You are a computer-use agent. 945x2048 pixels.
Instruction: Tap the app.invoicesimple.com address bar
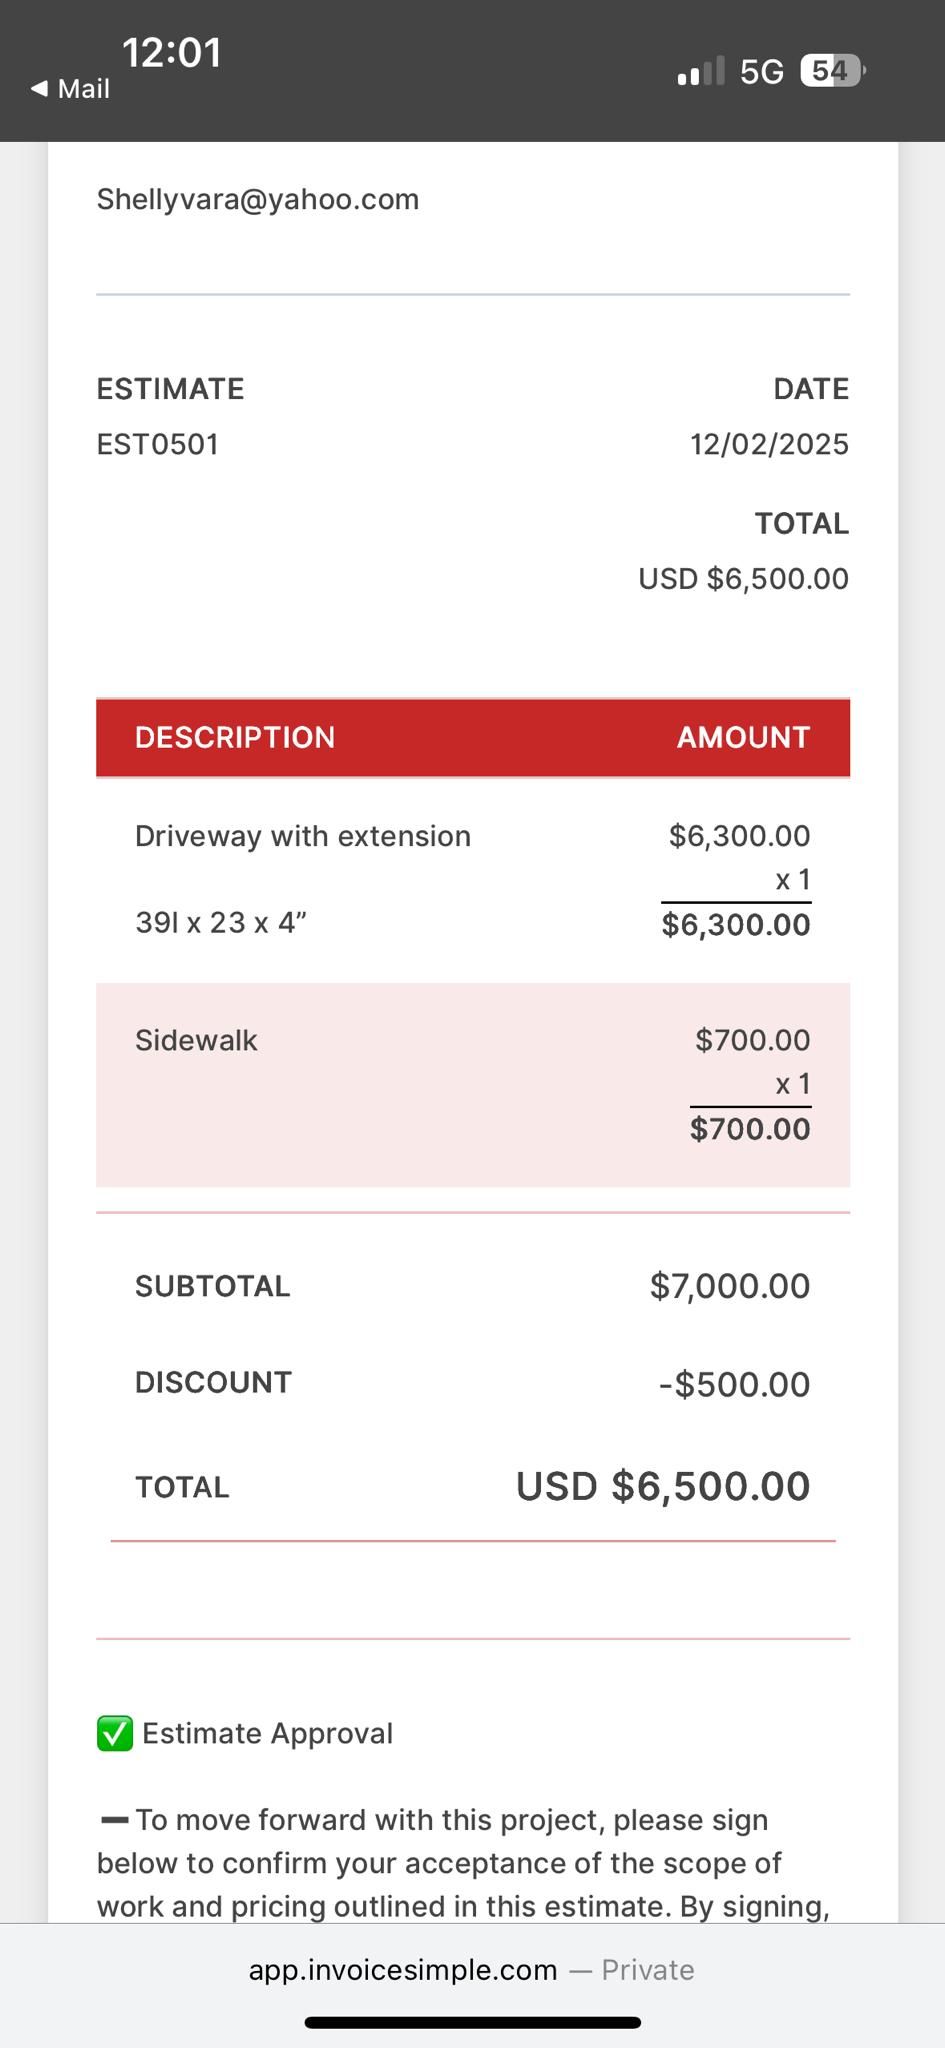point(403,1969)
